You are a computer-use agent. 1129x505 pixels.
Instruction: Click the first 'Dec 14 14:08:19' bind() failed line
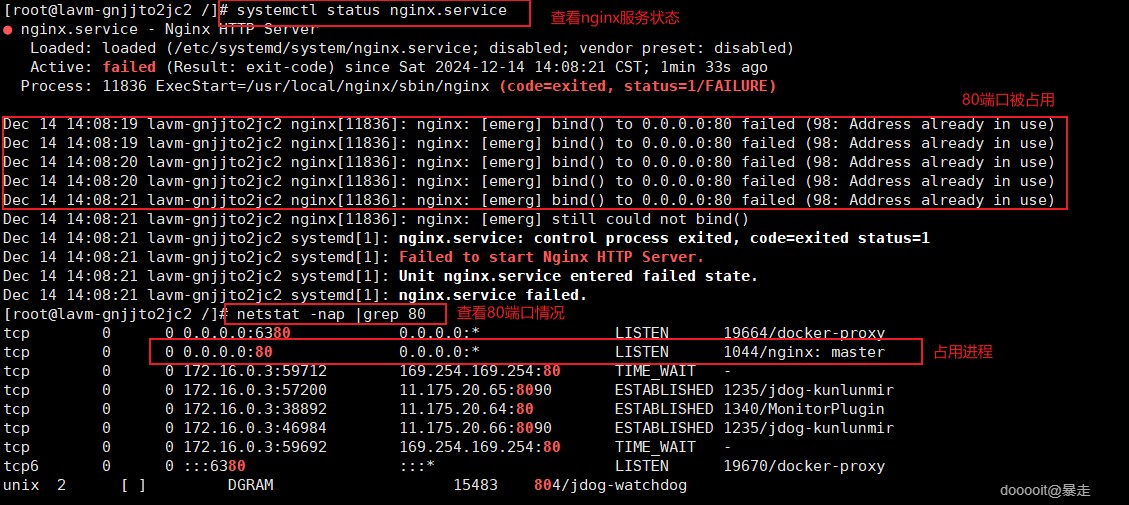pyautogui.click(x=528, y=124)
